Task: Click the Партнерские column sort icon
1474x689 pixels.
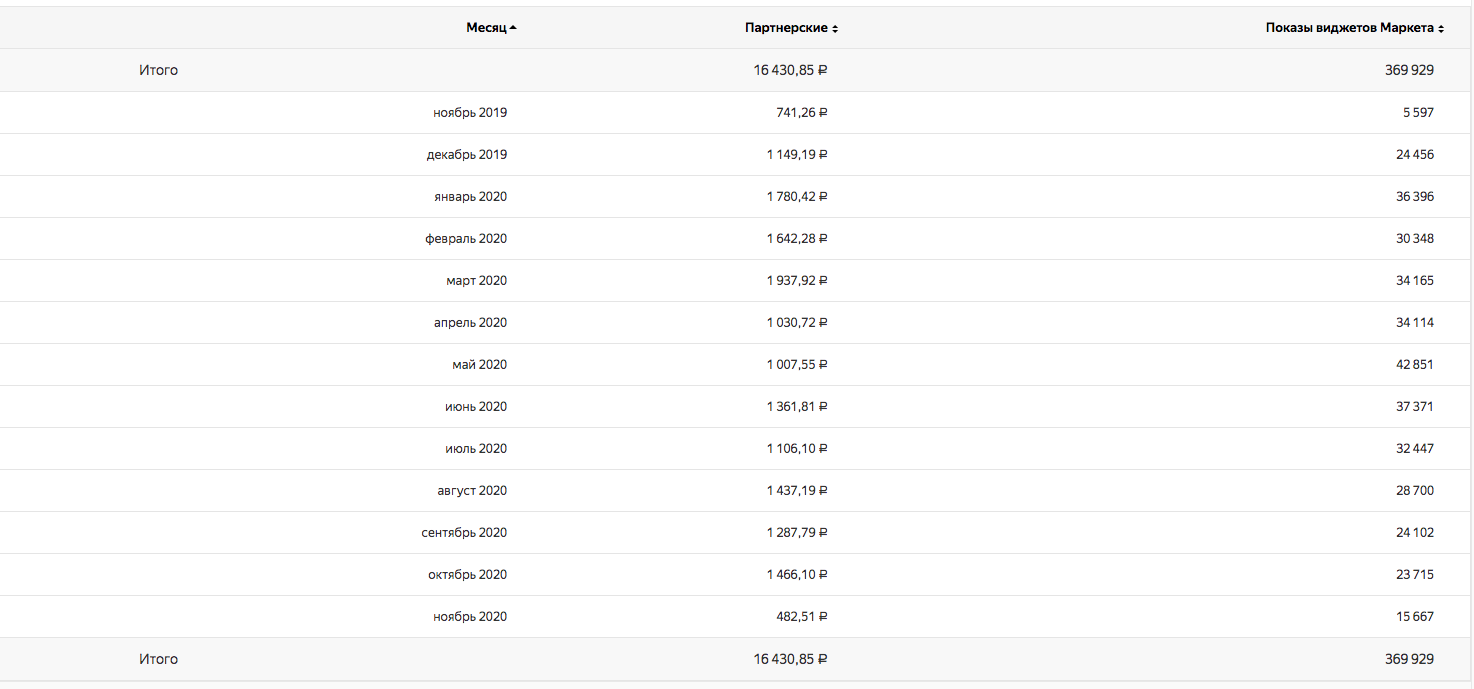Action: coord(835,29)
